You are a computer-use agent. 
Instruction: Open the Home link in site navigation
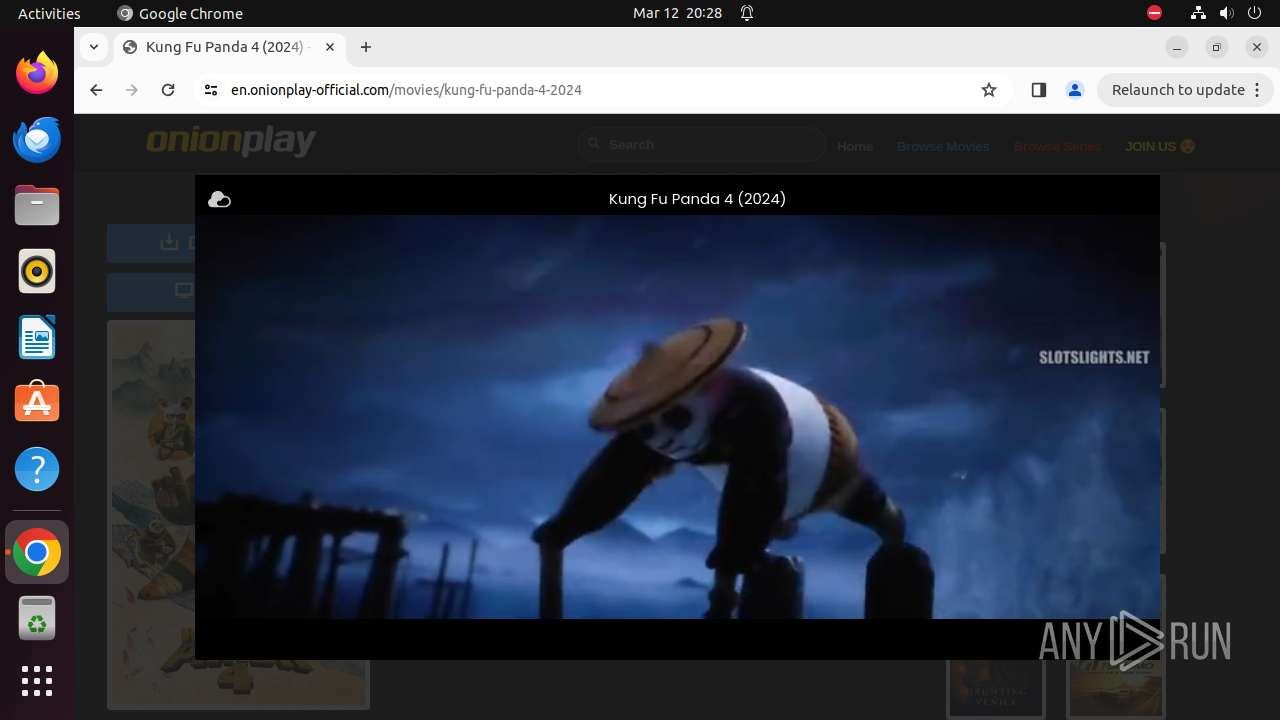tap(855, 146)
